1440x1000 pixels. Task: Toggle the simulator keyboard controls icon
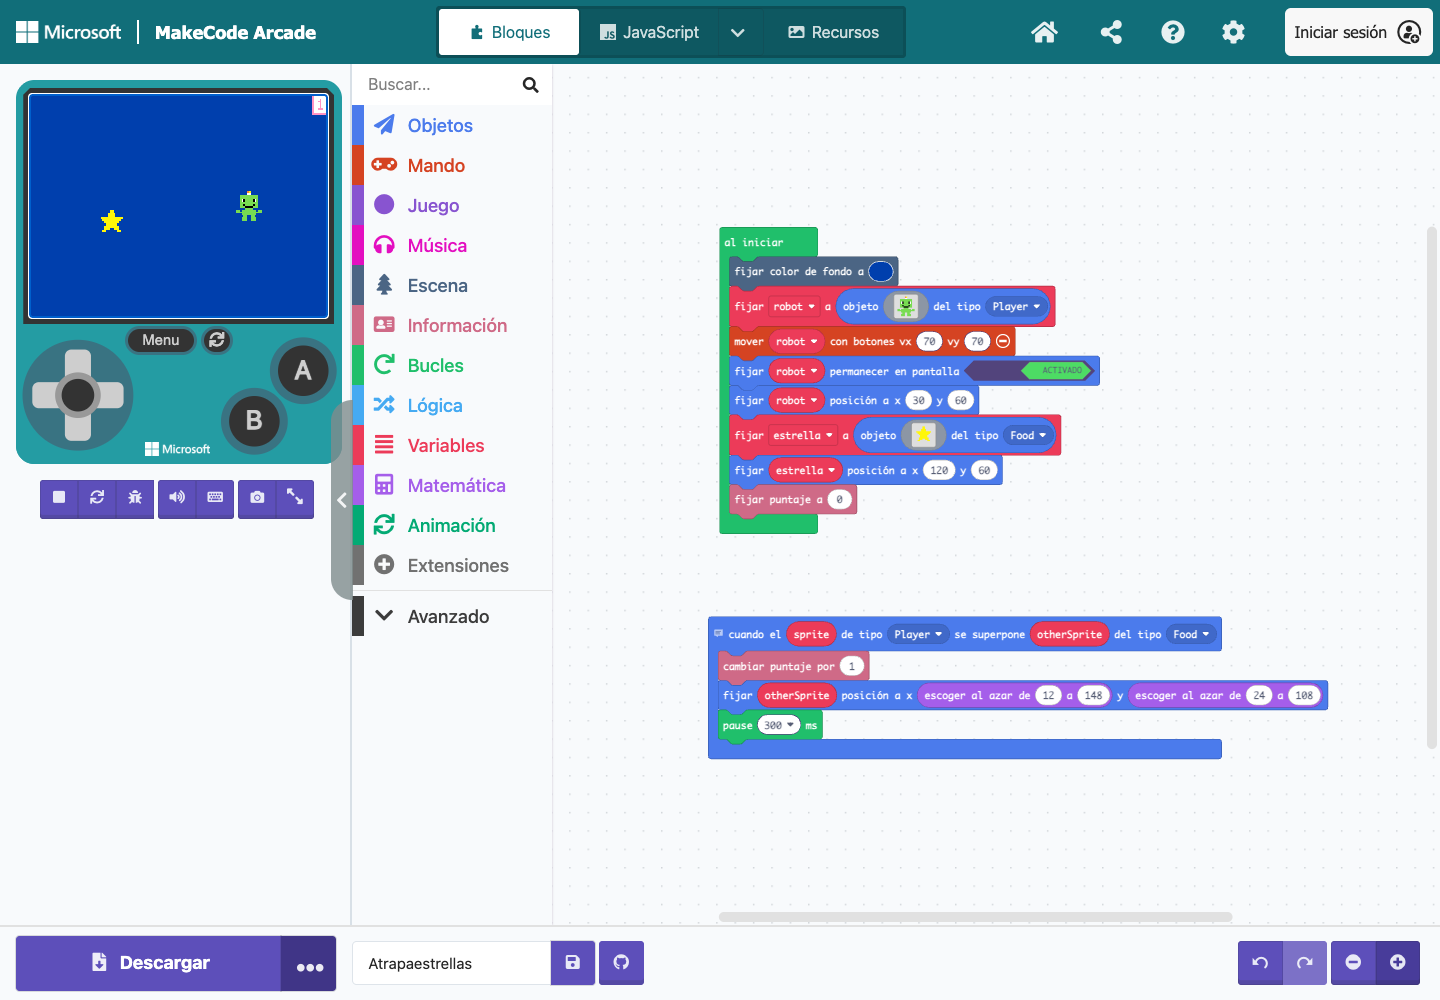point(215,497)
